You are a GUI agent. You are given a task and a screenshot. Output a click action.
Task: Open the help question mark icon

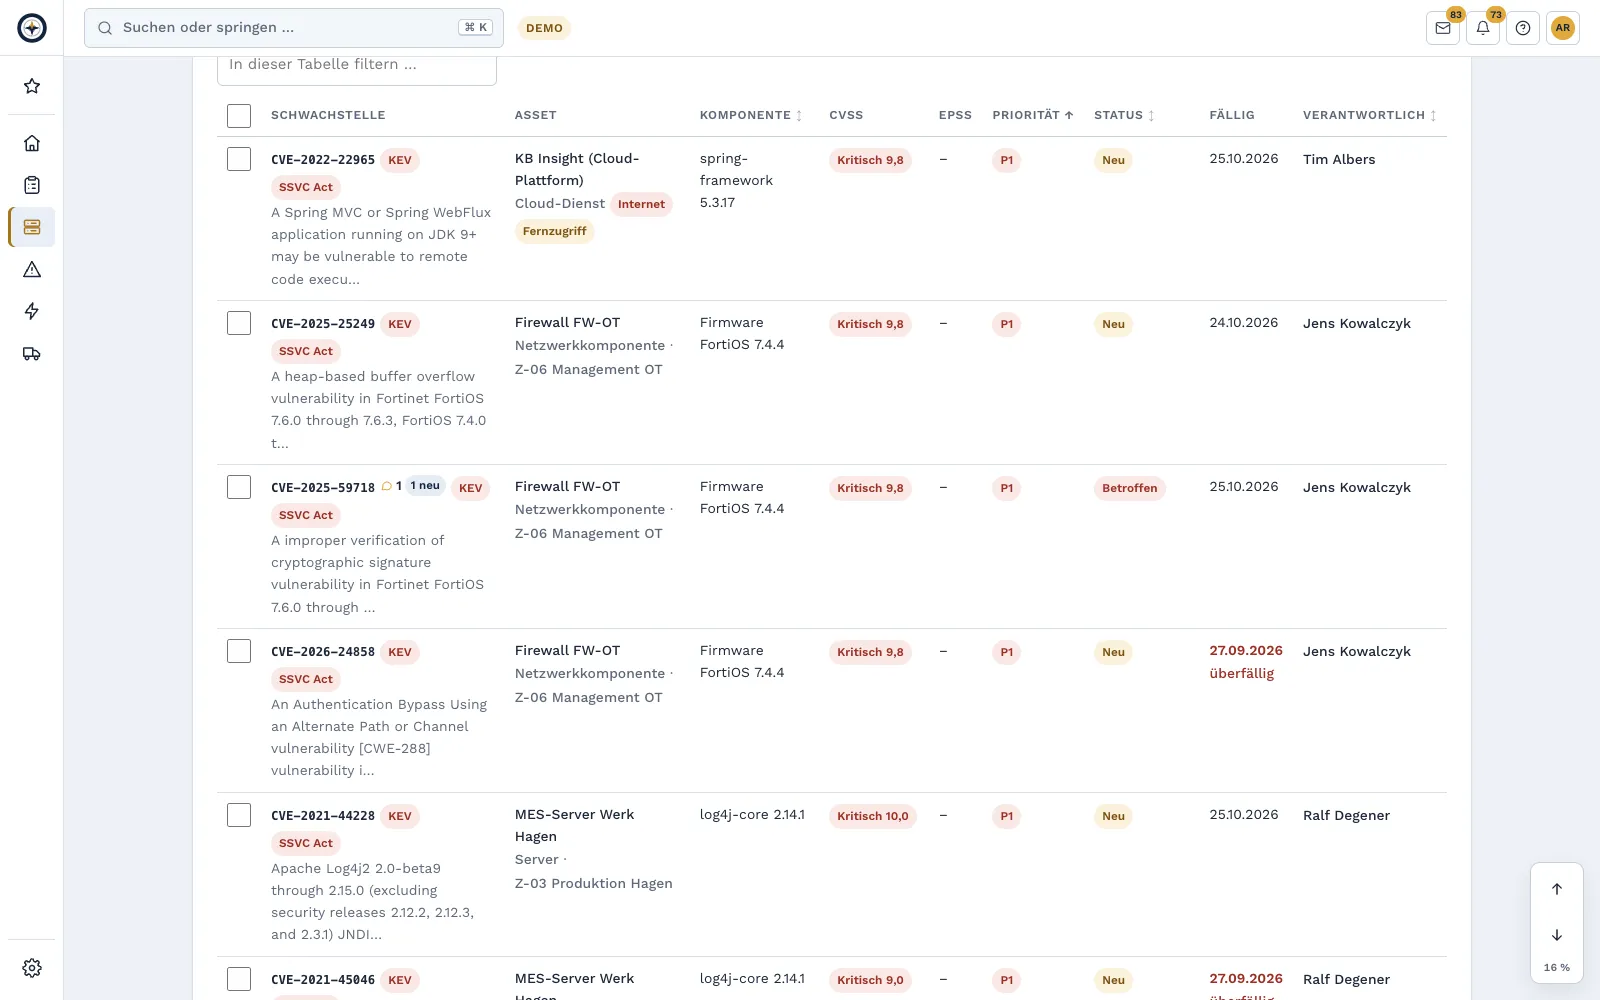pyautogui.click(x=1523, y=28)
